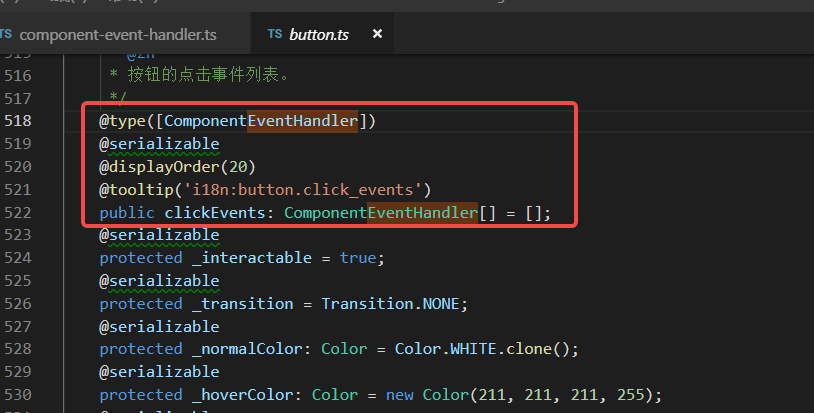Click ComponentEventHandler inside the @type decorator

(261, 121)
